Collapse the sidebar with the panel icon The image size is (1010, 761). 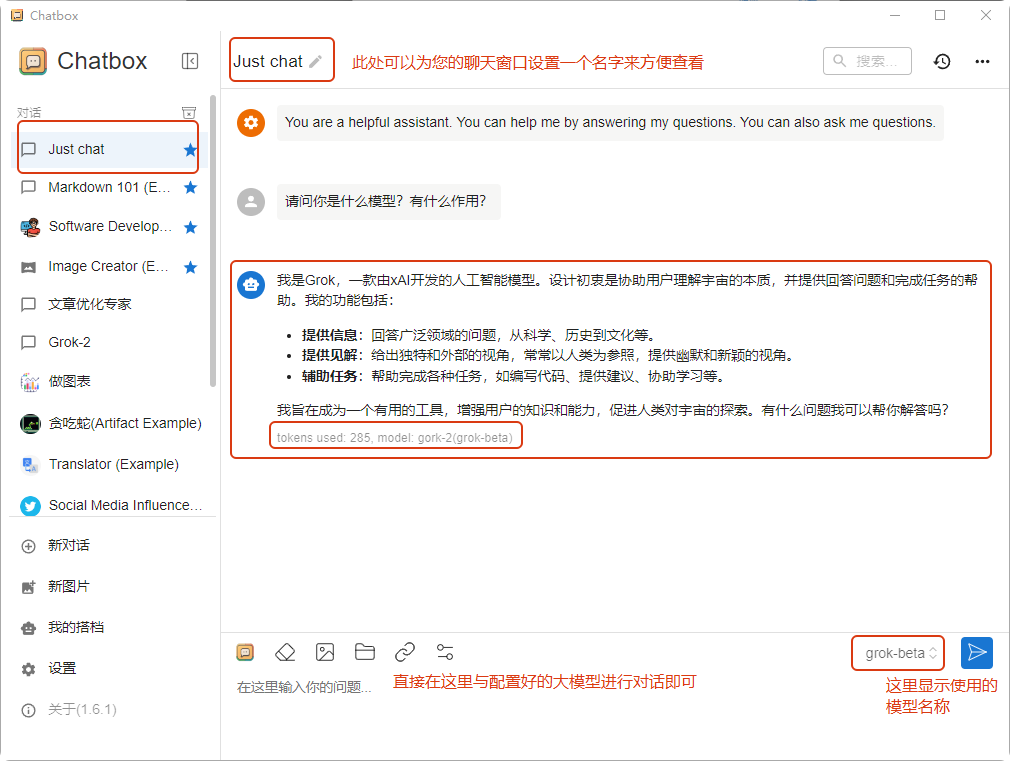click(x=189, y=61)
